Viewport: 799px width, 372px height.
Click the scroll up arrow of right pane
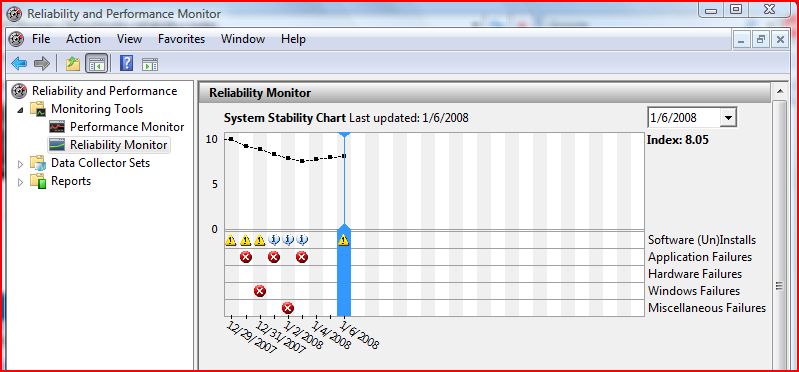tap(779, 92)
